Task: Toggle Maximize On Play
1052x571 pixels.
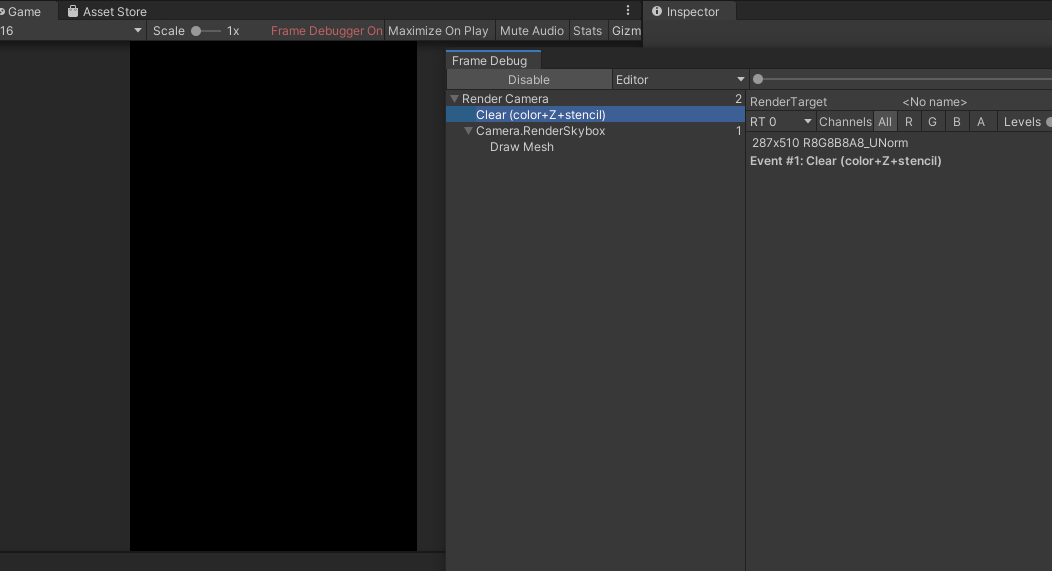Action: [438, 31]
